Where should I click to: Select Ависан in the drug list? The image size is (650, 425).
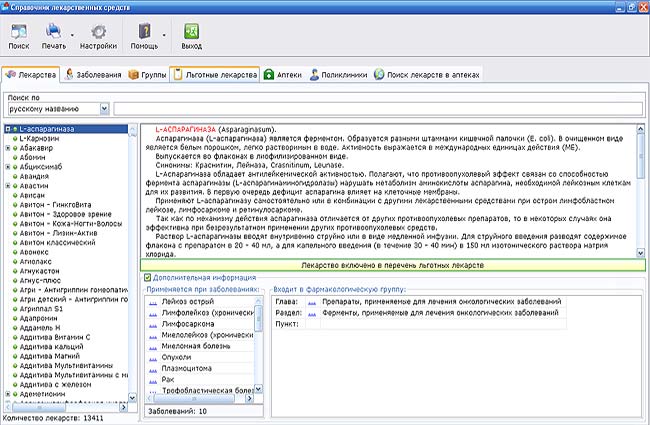point(32,195)
